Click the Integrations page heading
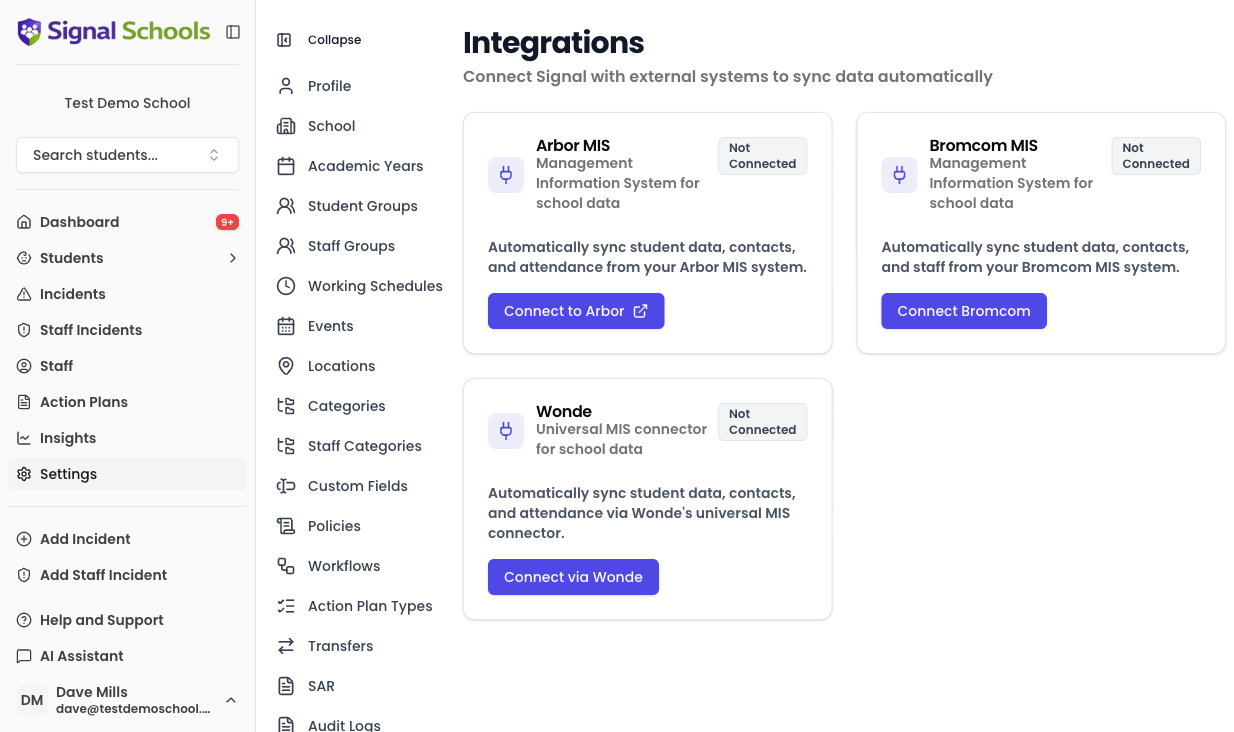1234x732 pixels. [553, 43]
